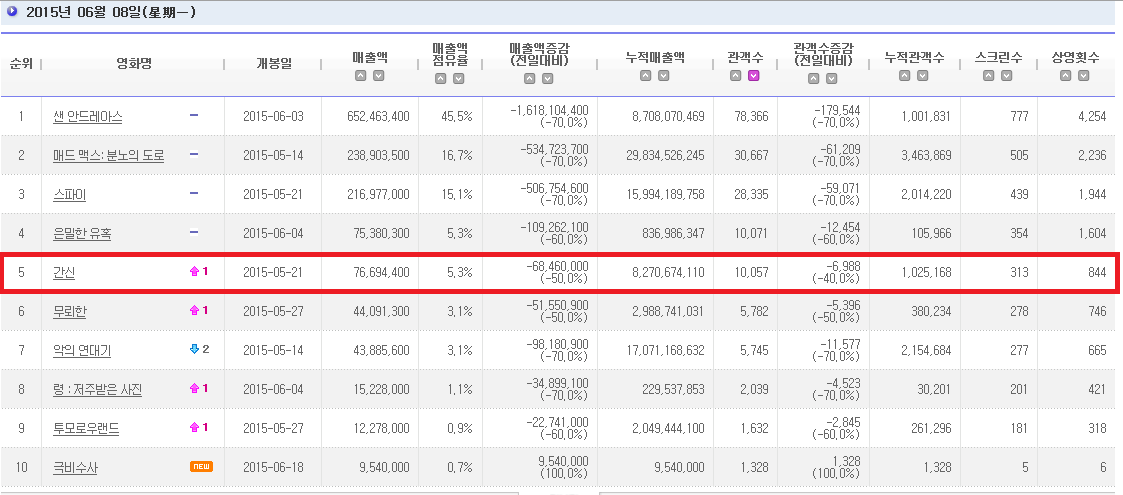The height and width of the screenshot is (495, 1123).
Task: Click NEW badge beside 극비수사
Action: click(201, 466)
